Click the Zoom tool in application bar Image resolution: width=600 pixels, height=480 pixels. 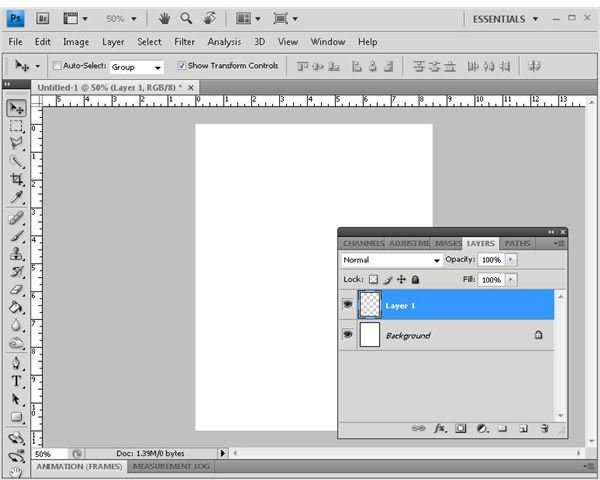186,18
